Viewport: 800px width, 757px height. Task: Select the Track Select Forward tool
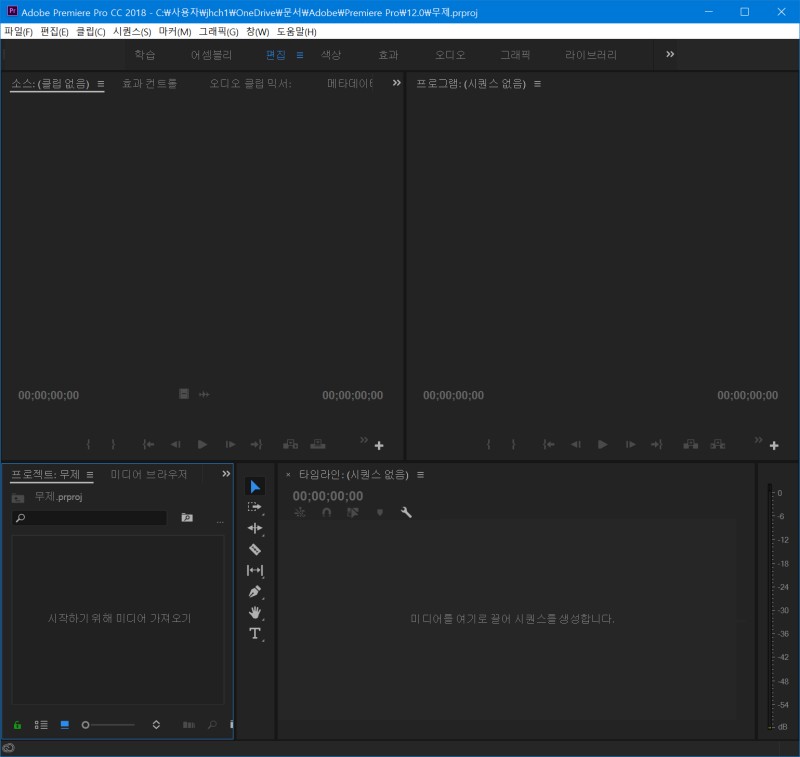pos(255,507)
